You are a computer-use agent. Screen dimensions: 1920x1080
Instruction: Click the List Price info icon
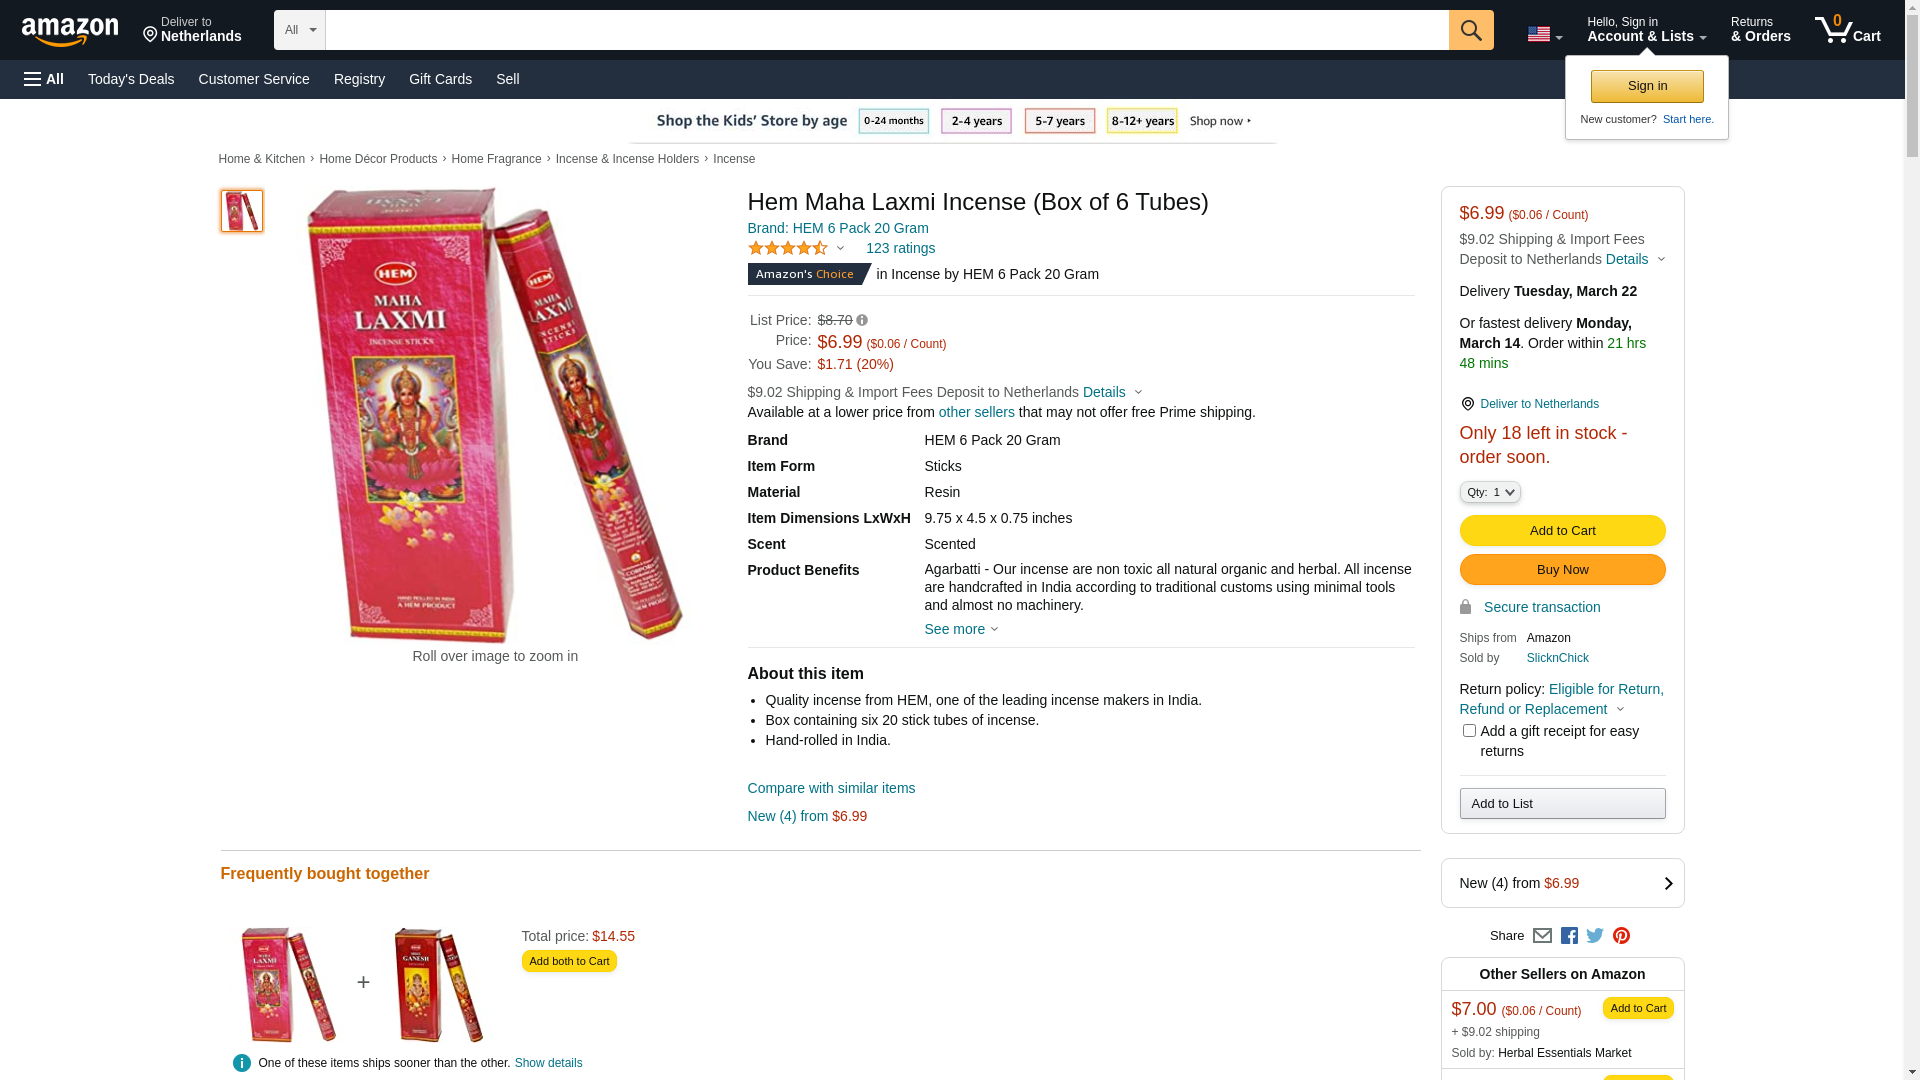[x=862, y=321]
